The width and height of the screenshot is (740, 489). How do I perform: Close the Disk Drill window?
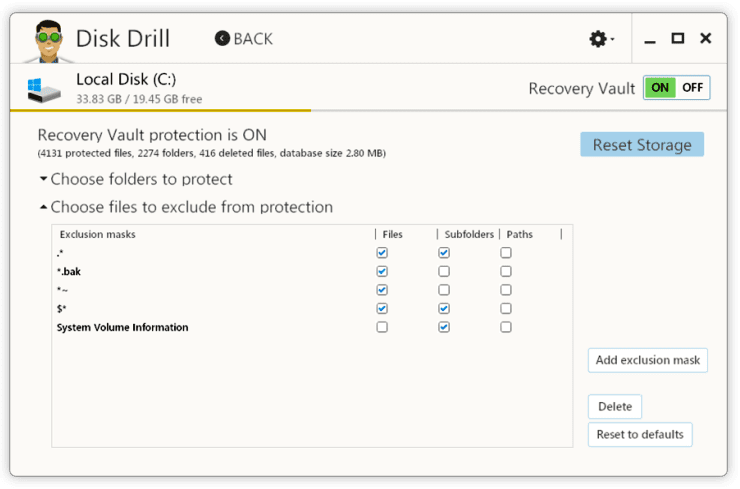[706, 38]
